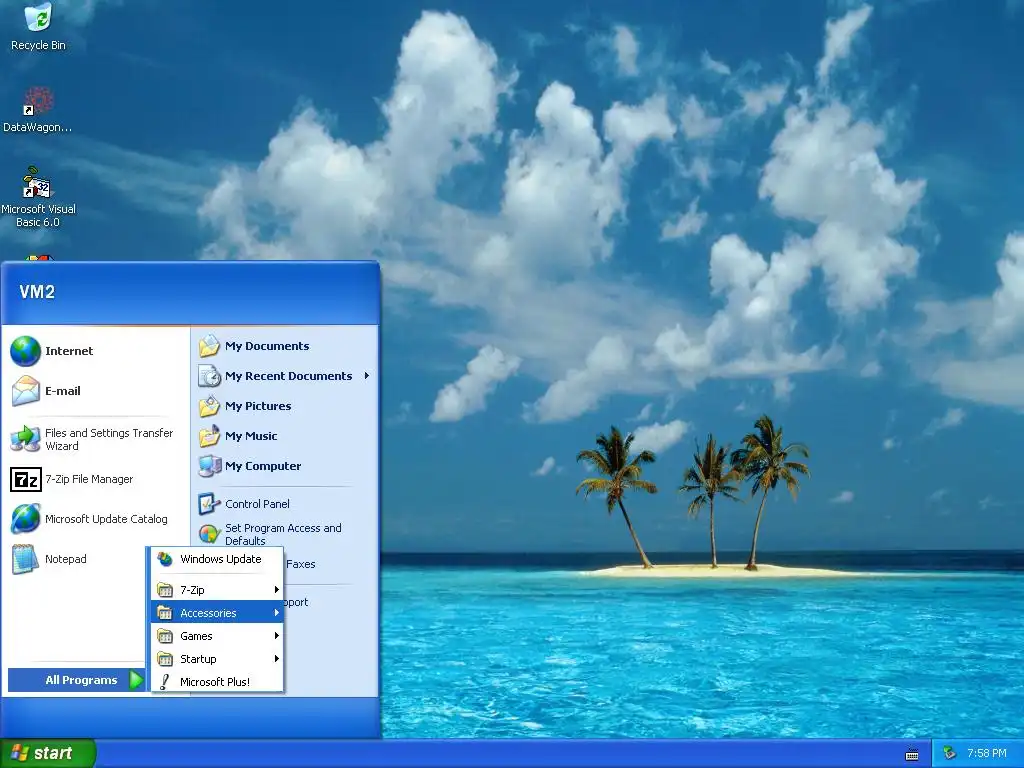Click the Windows Update icon in submenu
1024x768 pixels.
tap(165, 559)
